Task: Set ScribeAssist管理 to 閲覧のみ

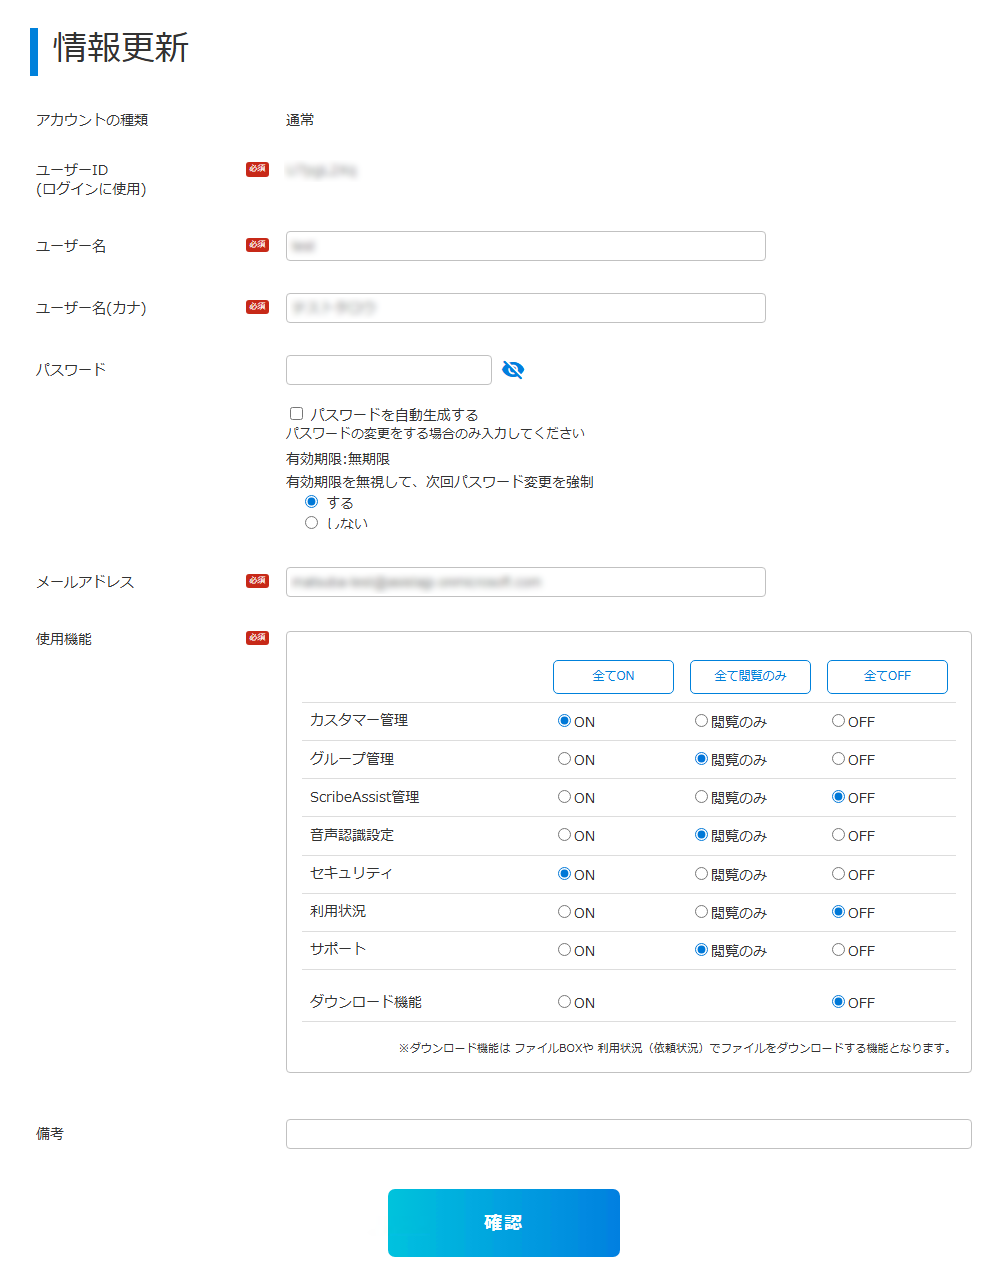Action: point(702,797)
